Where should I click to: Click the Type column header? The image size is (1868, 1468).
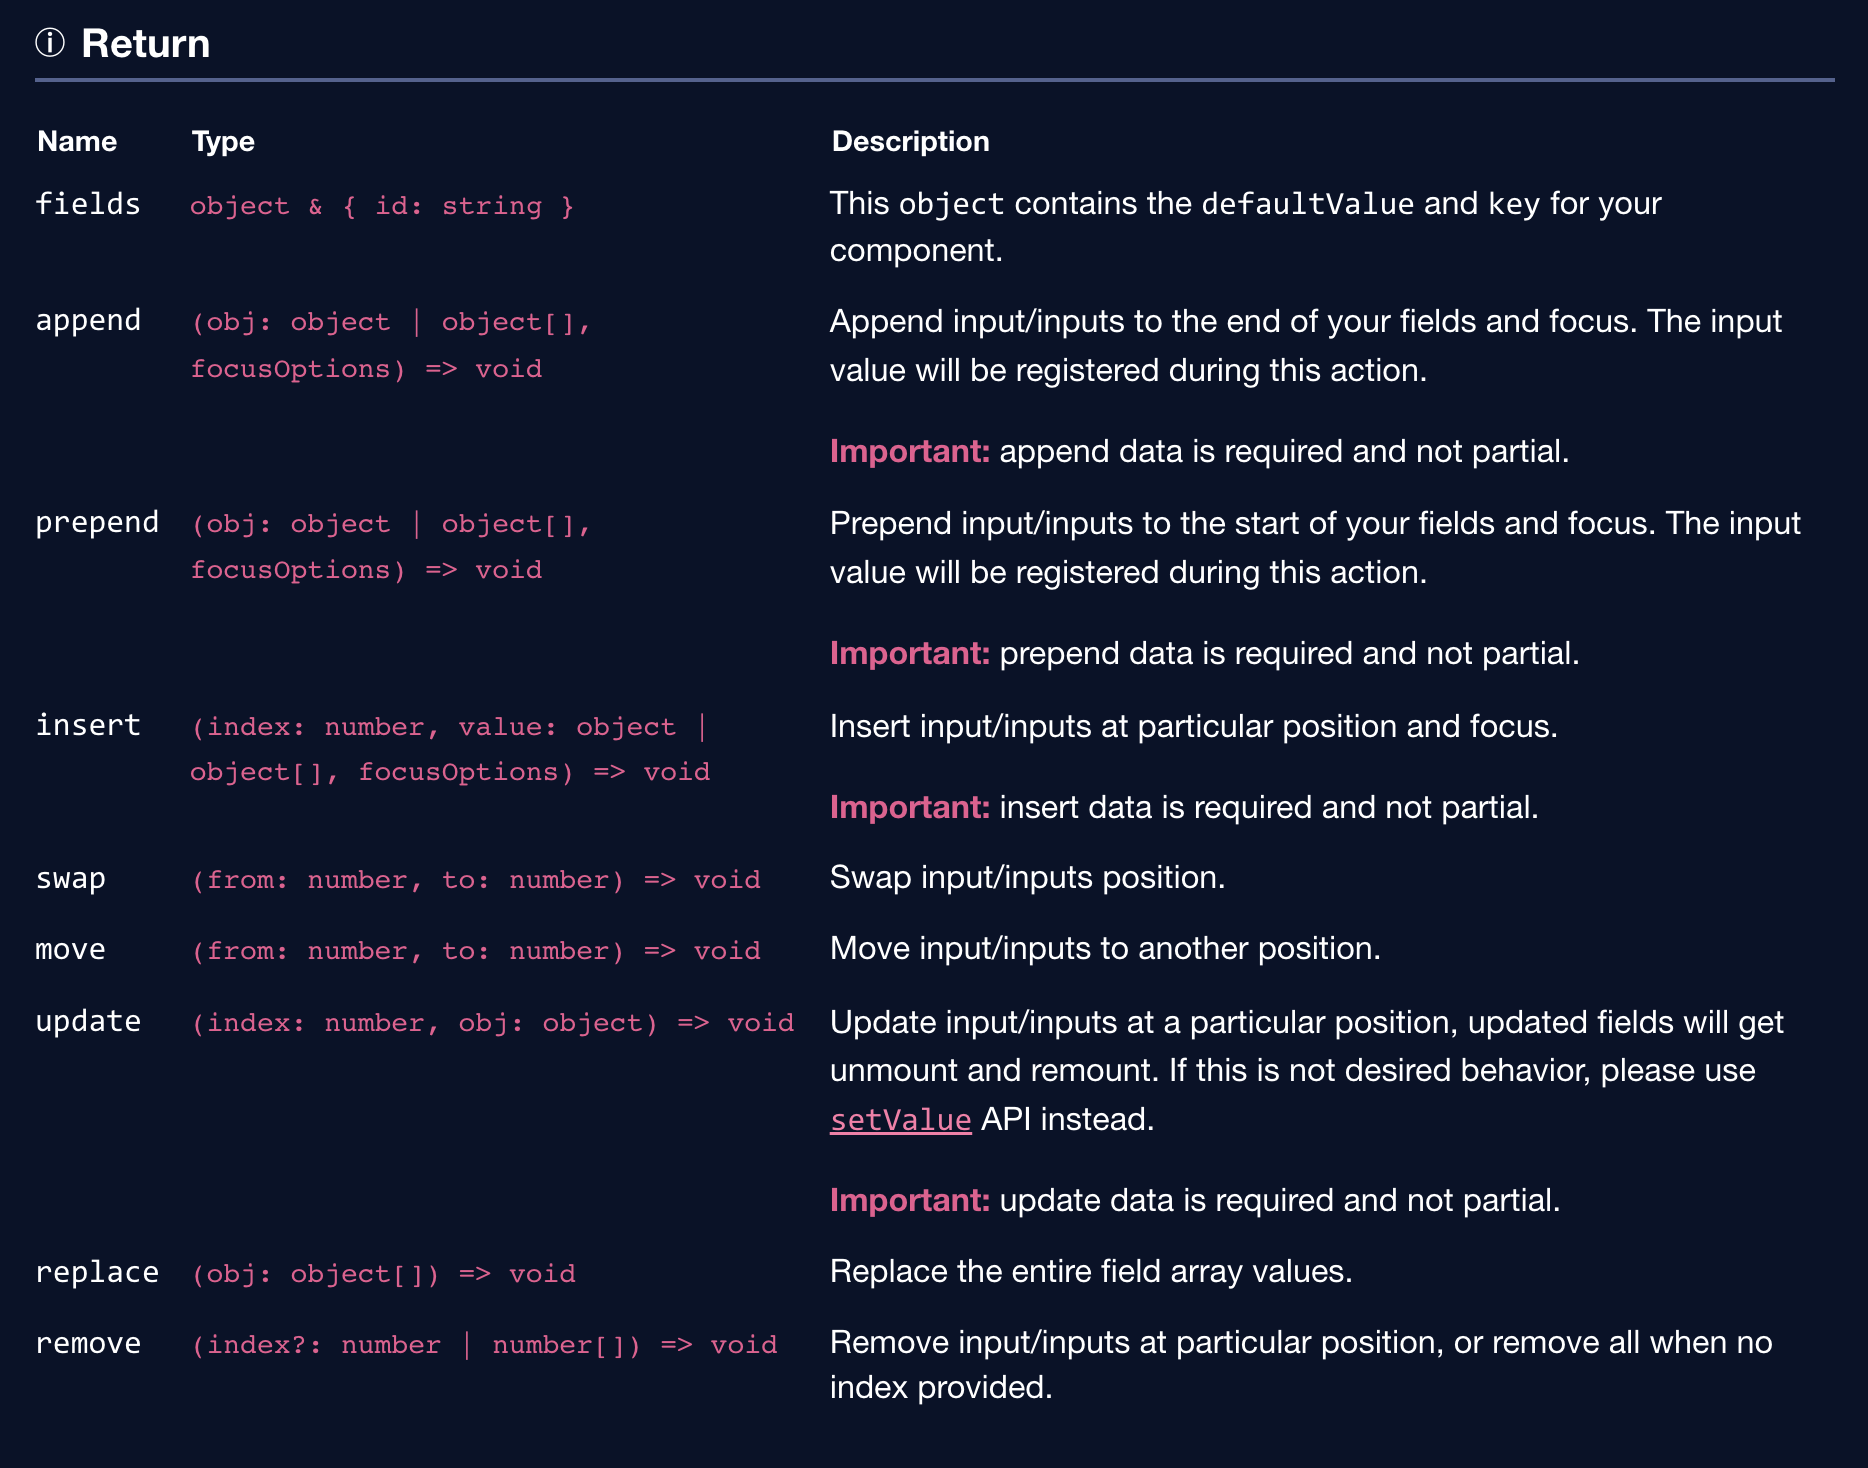coord(223,141)
